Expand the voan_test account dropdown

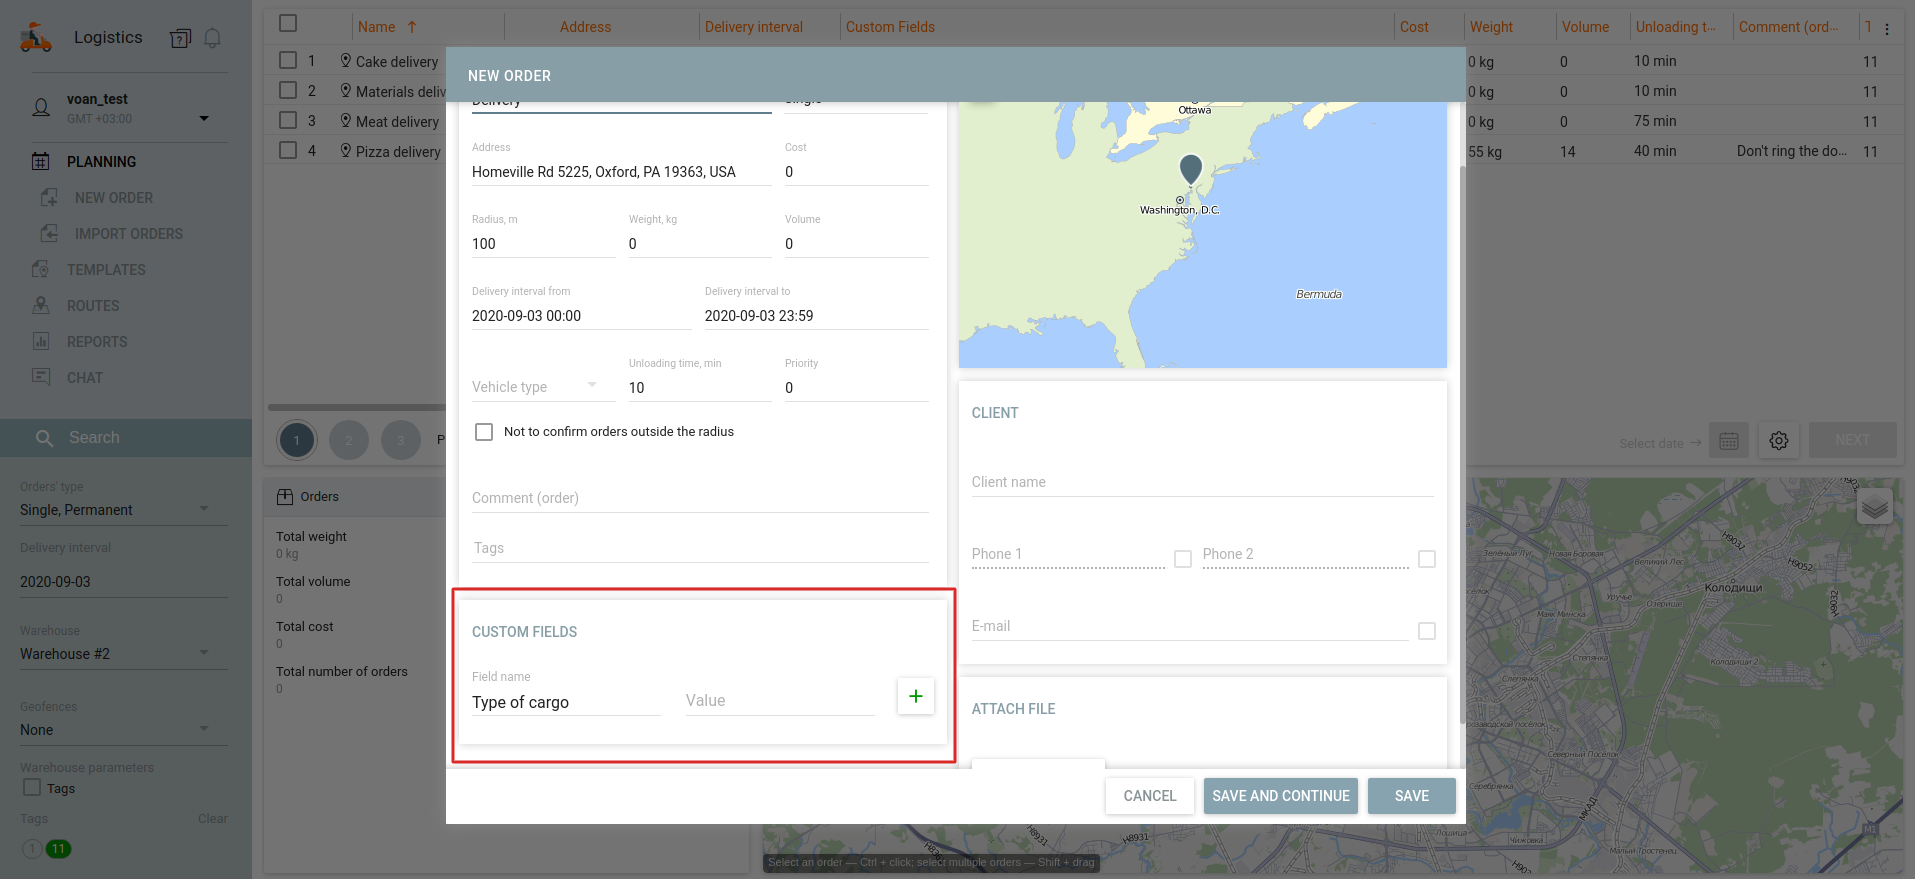pos(204,118)
